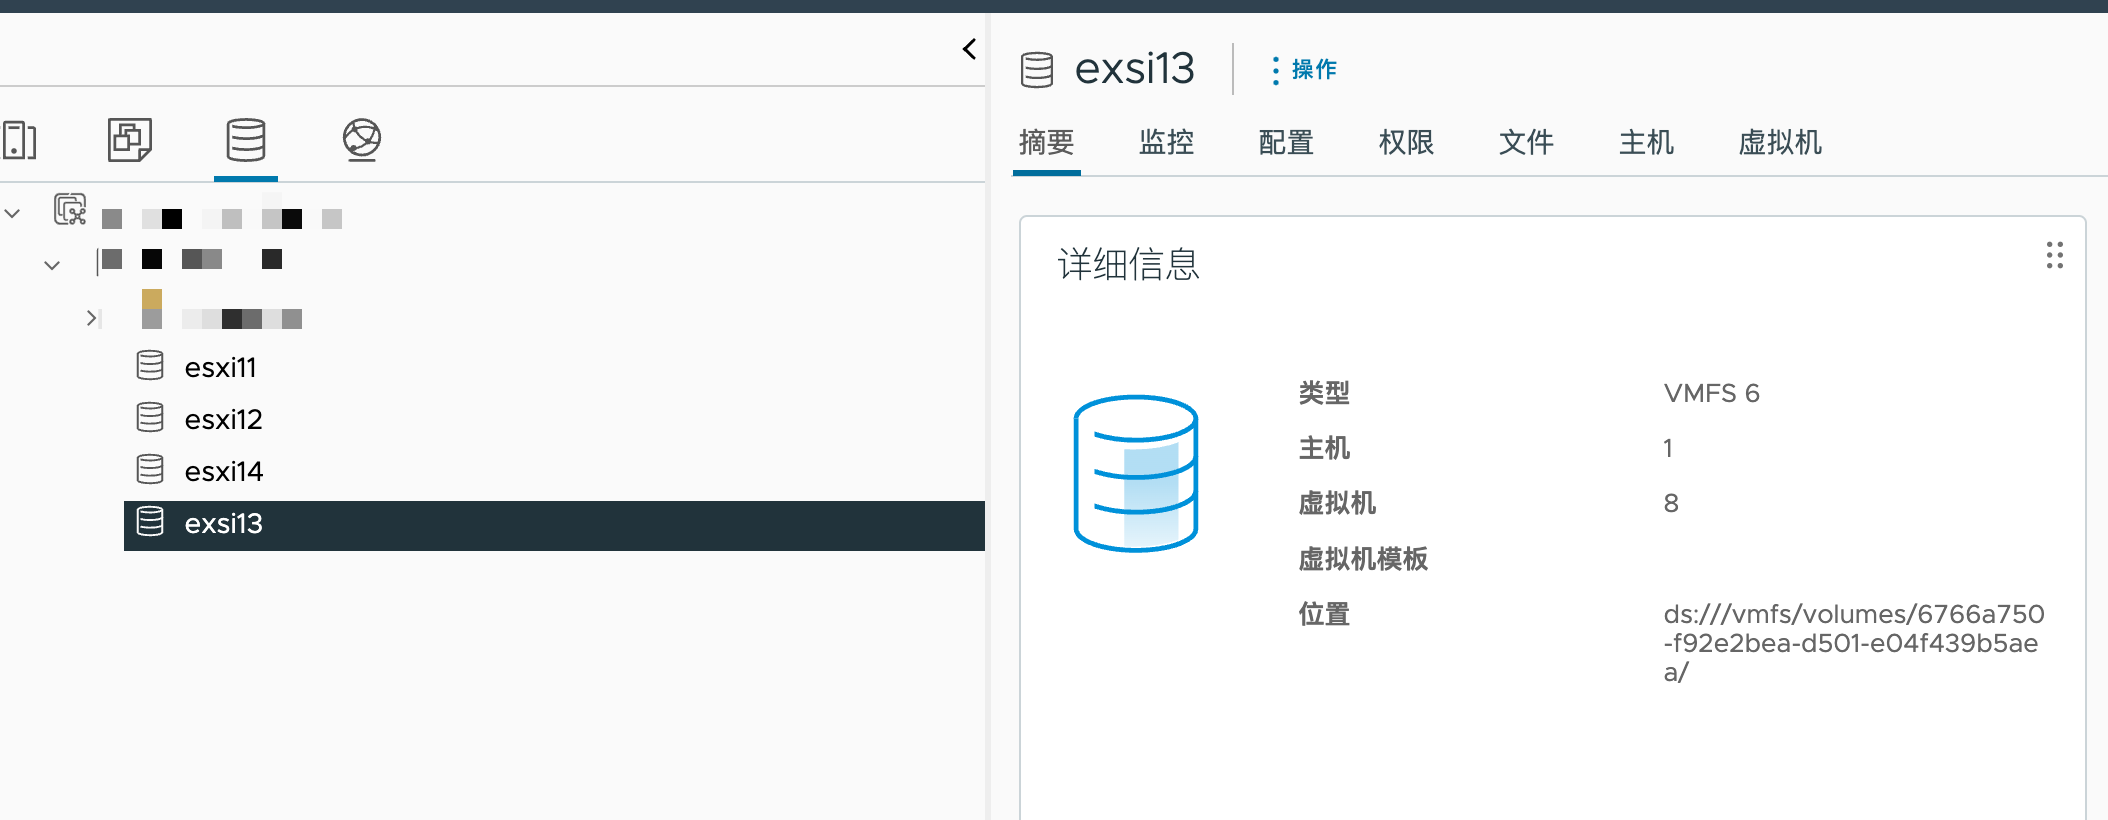Switch to the 监控 tab
Viewport: 2108px width, 820px height.
(1166, 143)
